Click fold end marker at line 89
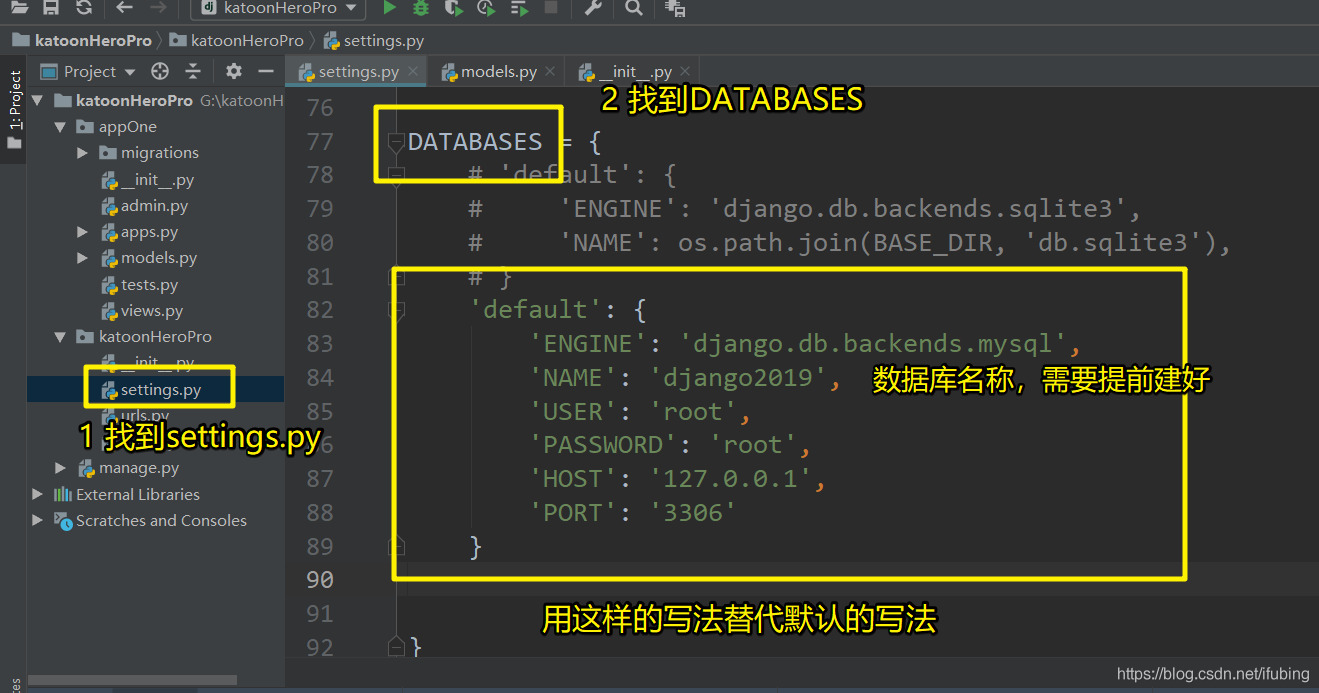The image size is (1319, 693). point(396,546)
